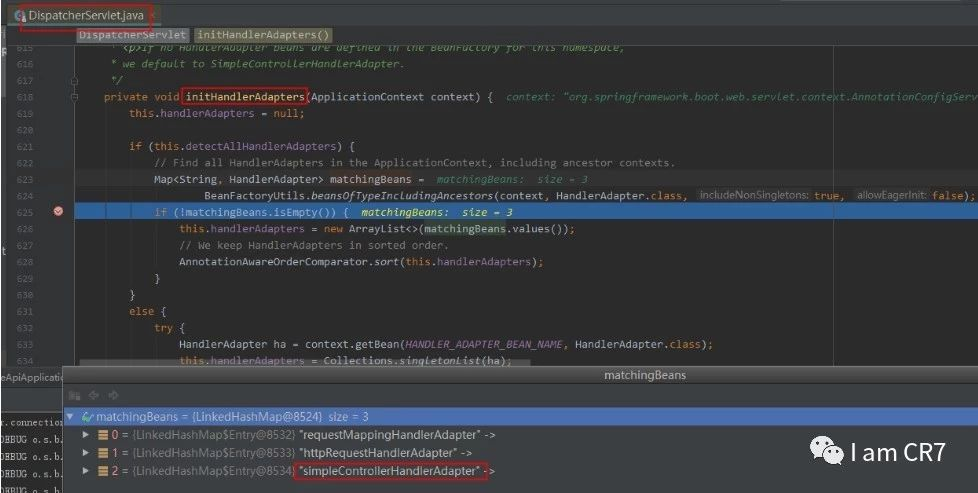Click the 'Find all HandlerAdapters' comment line
This screenshot has height=493, width=978.
point(415,163)
